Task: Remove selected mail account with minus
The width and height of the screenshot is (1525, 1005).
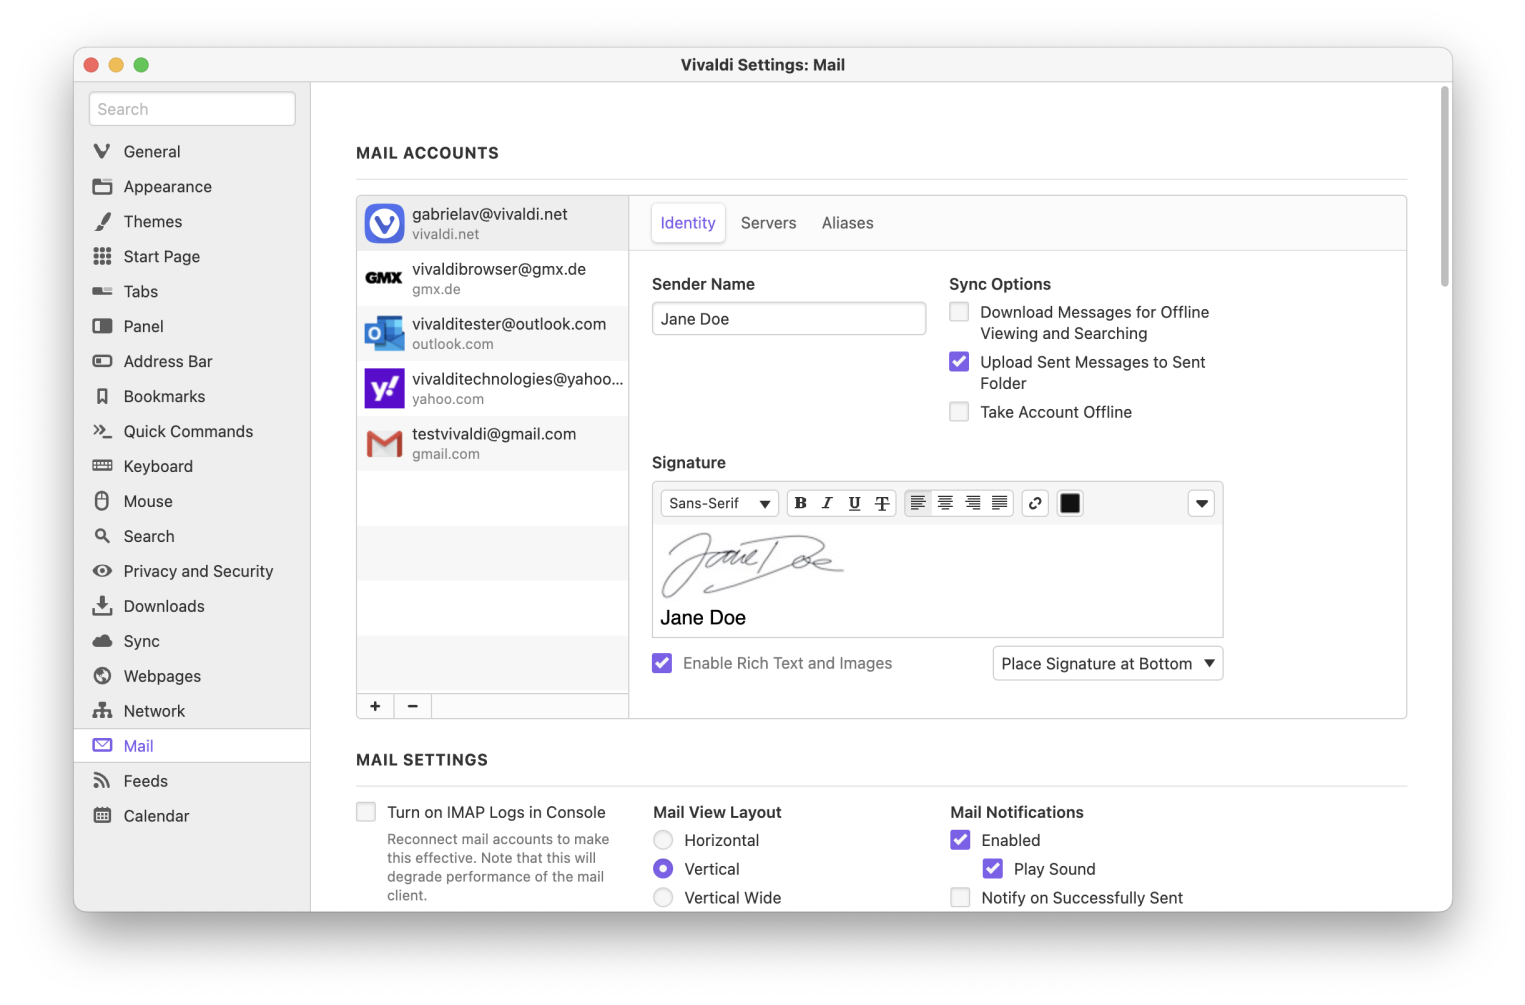Action: click(413, 706)
